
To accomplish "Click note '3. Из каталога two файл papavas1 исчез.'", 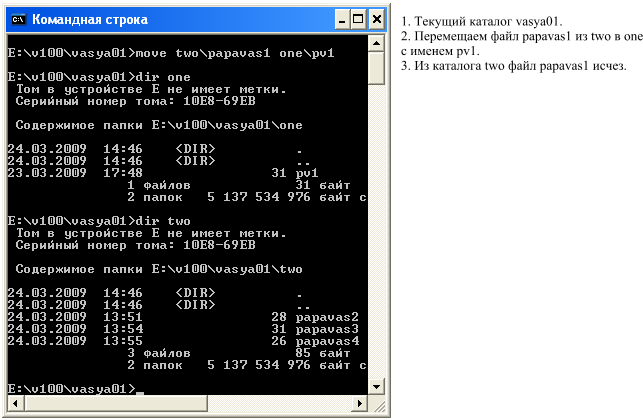I will pyautogui.click(x=514, y=66).
